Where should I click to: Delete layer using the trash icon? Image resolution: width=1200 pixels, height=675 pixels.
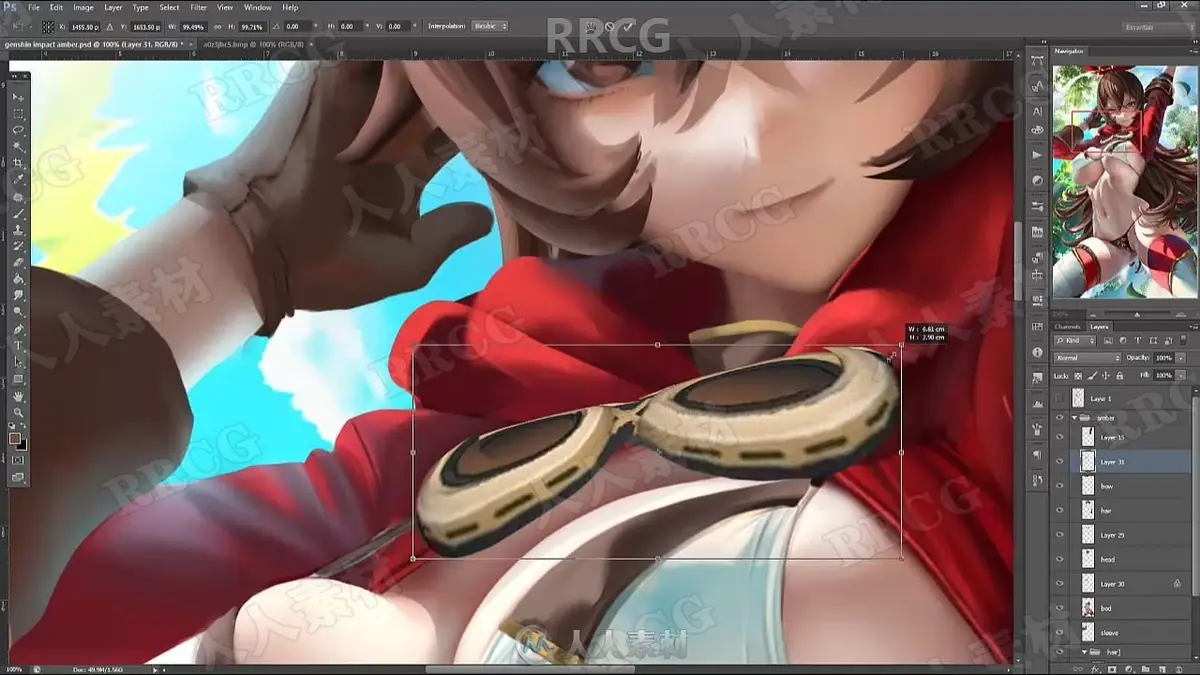1177,668
